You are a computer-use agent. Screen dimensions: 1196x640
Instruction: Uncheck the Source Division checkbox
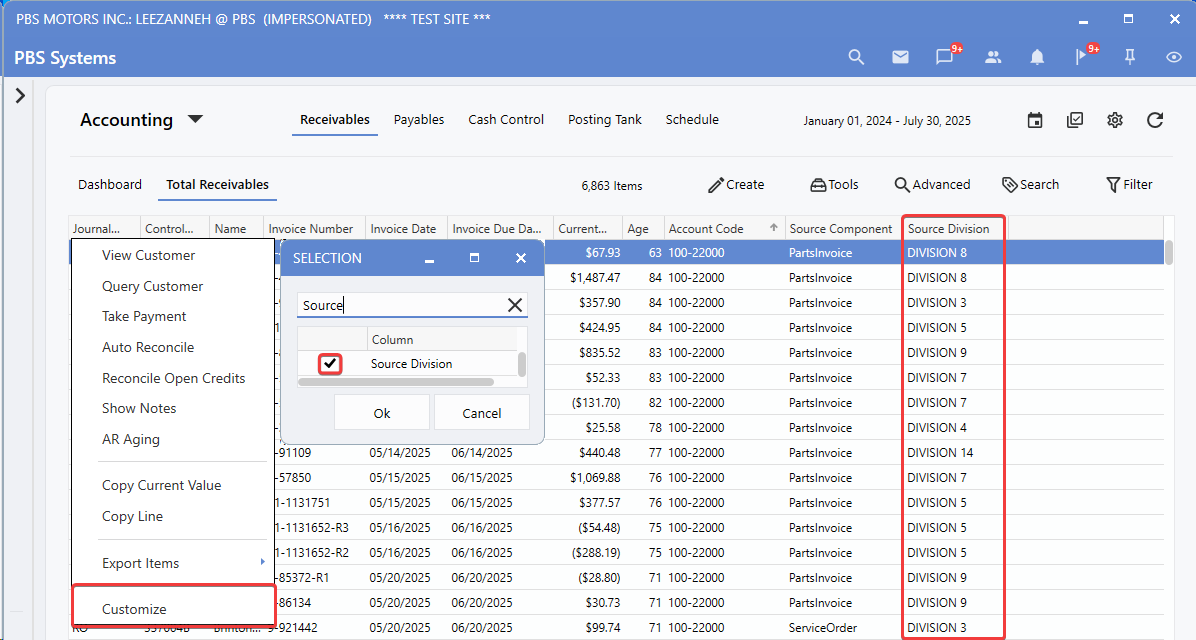(330, 364)
